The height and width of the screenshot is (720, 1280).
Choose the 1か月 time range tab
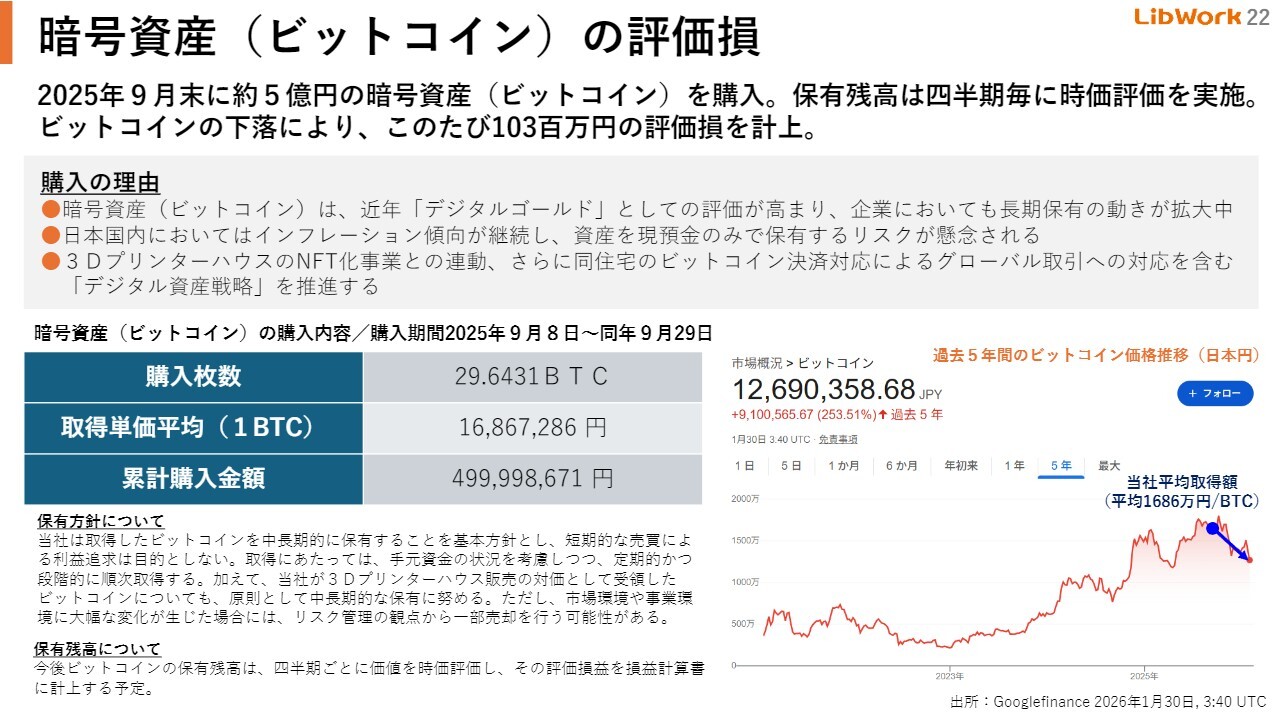click(844, 466)
